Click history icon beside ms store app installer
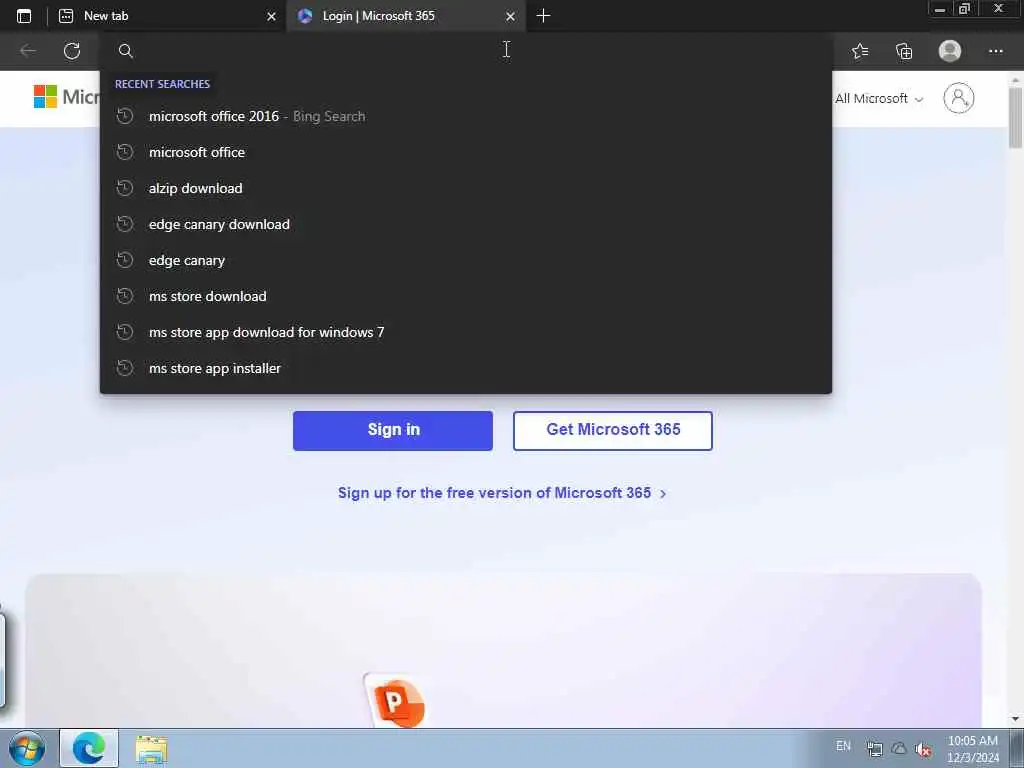 125,368
